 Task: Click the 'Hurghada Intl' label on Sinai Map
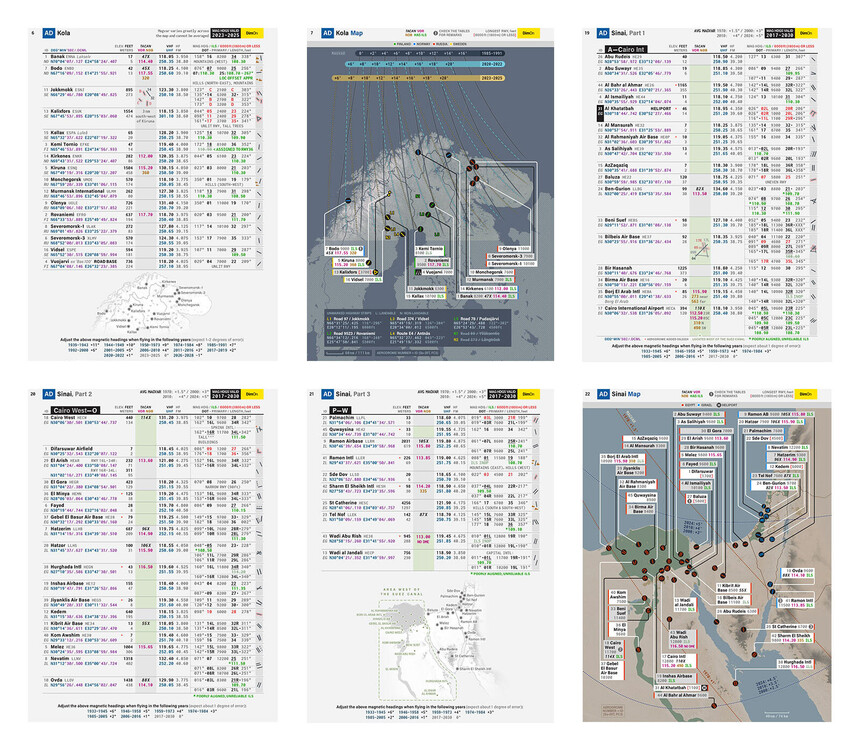coord(795,664)
